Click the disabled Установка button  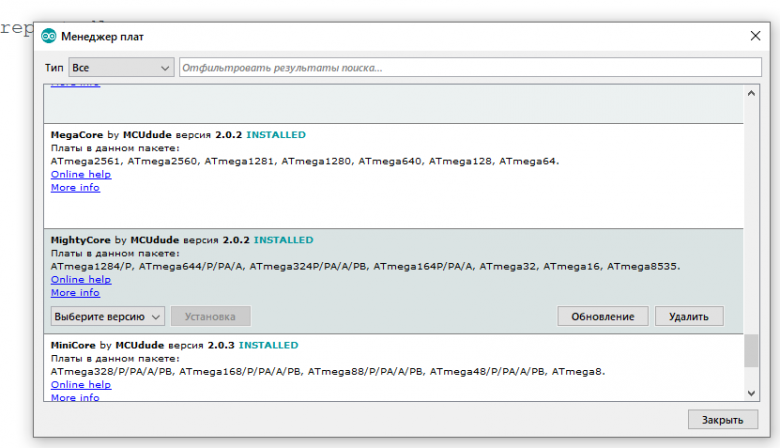pos(210,316)
